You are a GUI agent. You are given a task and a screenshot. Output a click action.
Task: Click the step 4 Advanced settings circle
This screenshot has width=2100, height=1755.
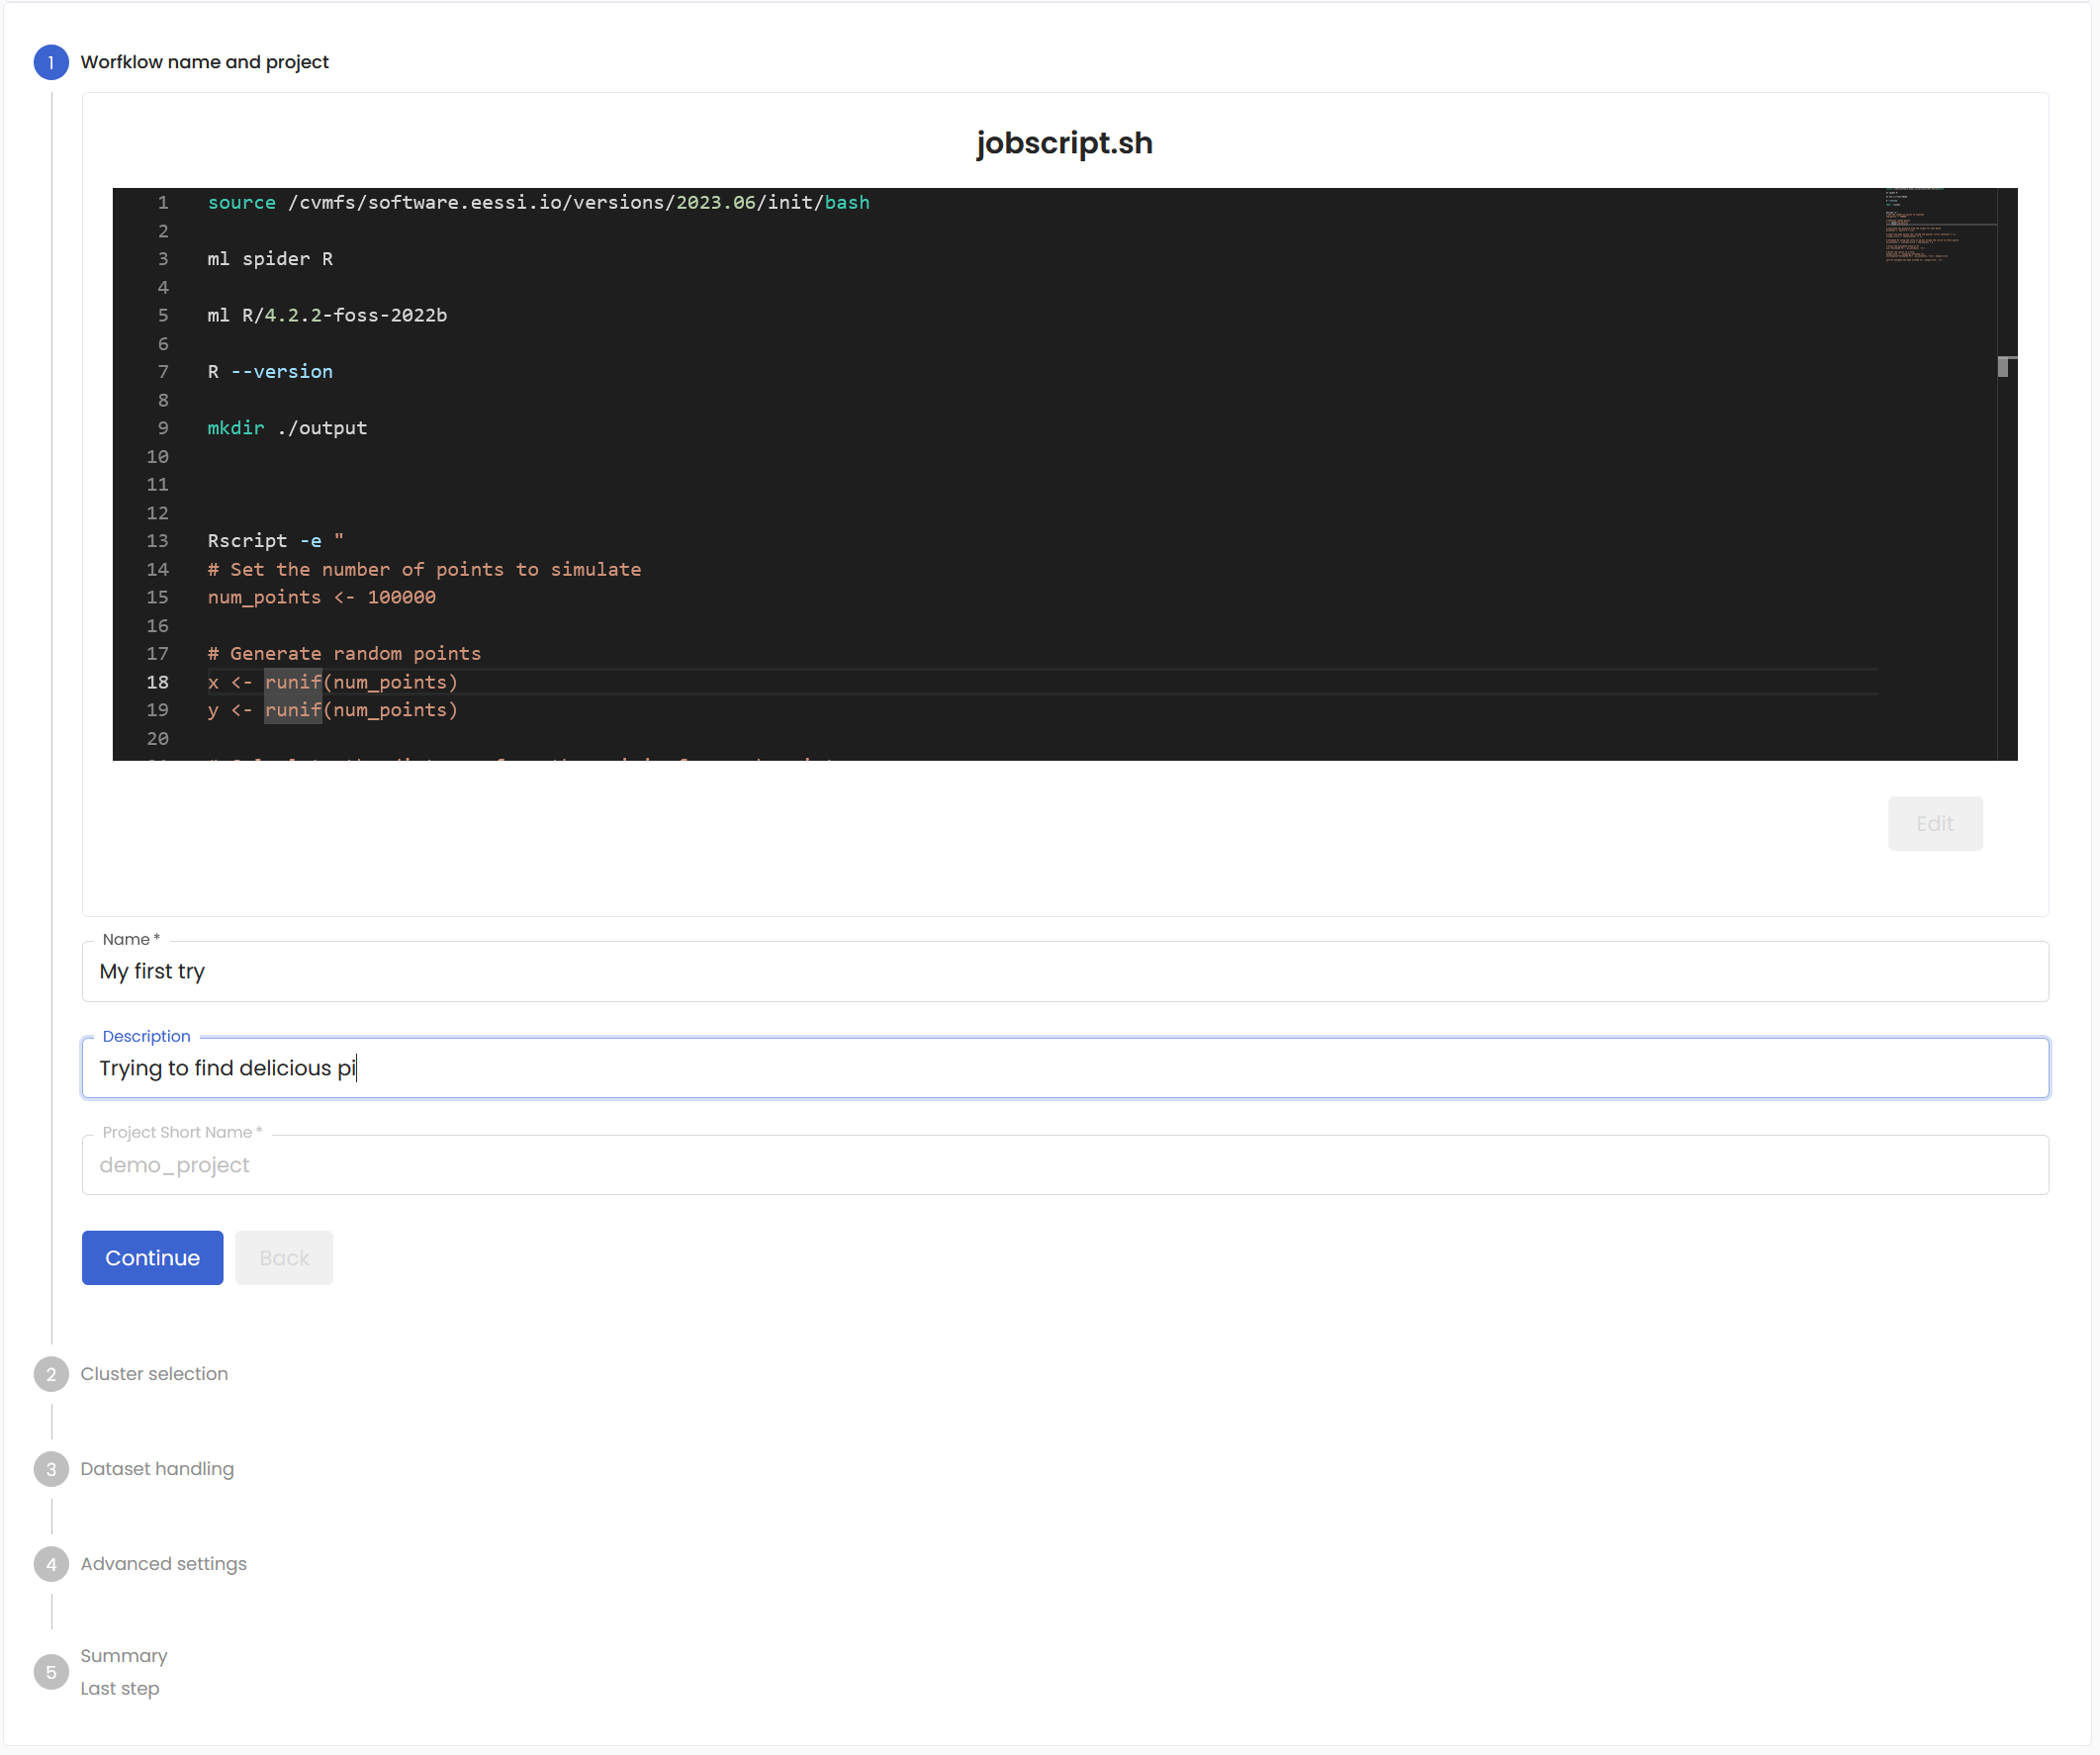click(51, 1564)
